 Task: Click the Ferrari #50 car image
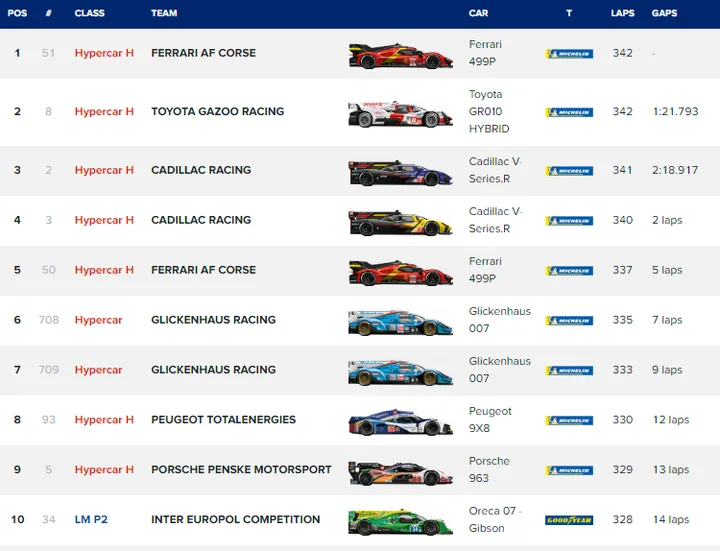[401, 273]
